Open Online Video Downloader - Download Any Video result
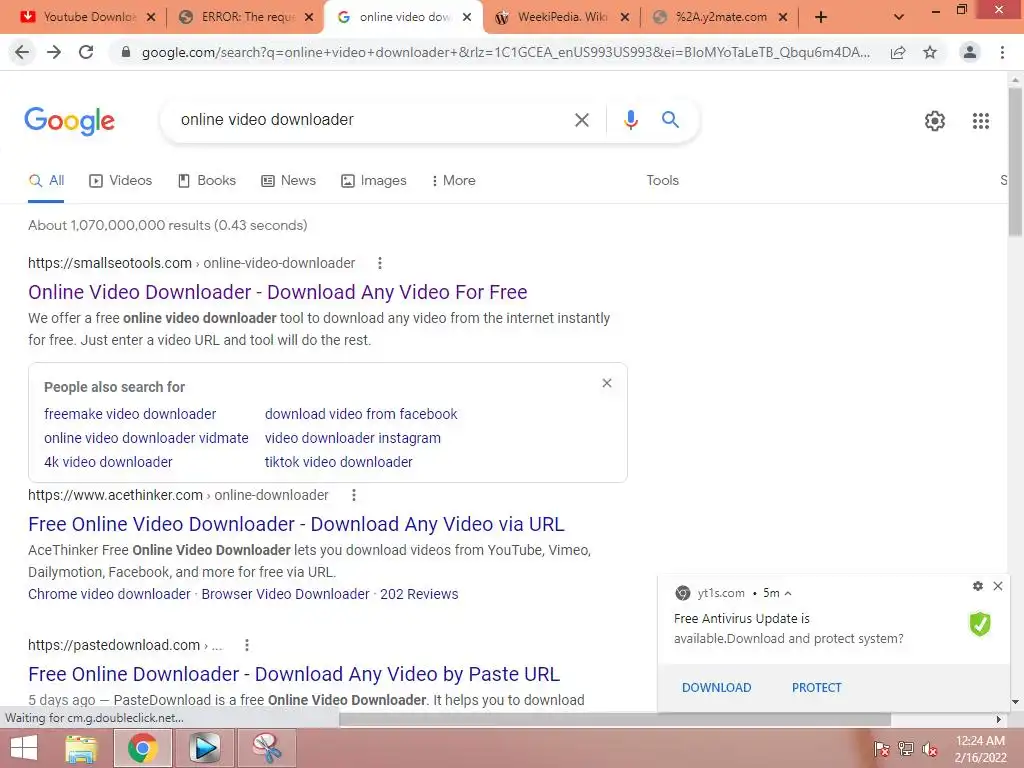This screenshot has width=1024, height=768. (x=278, y=293)
